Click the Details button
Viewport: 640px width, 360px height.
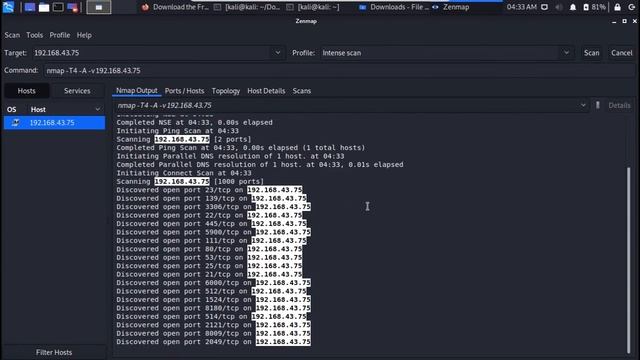[619, 105]
